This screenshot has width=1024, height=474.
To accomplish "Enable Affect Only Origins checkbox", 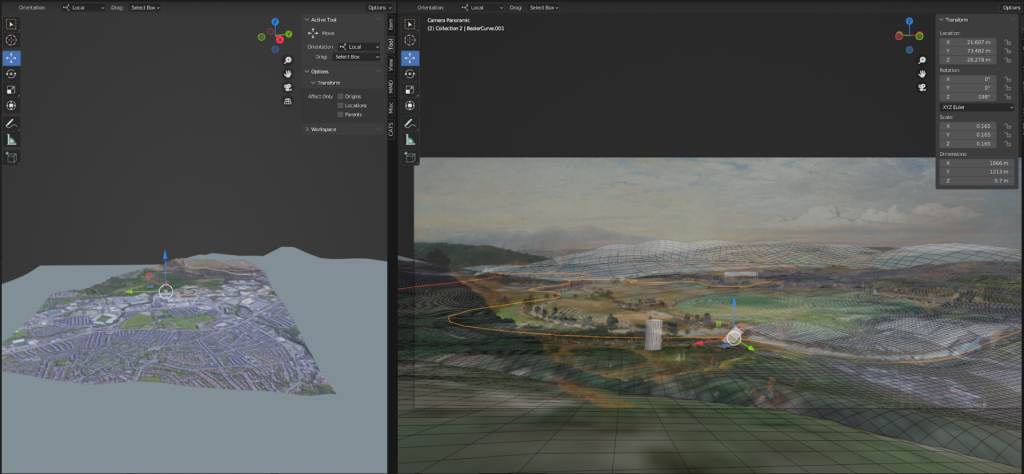I will [x=340, y=96].
